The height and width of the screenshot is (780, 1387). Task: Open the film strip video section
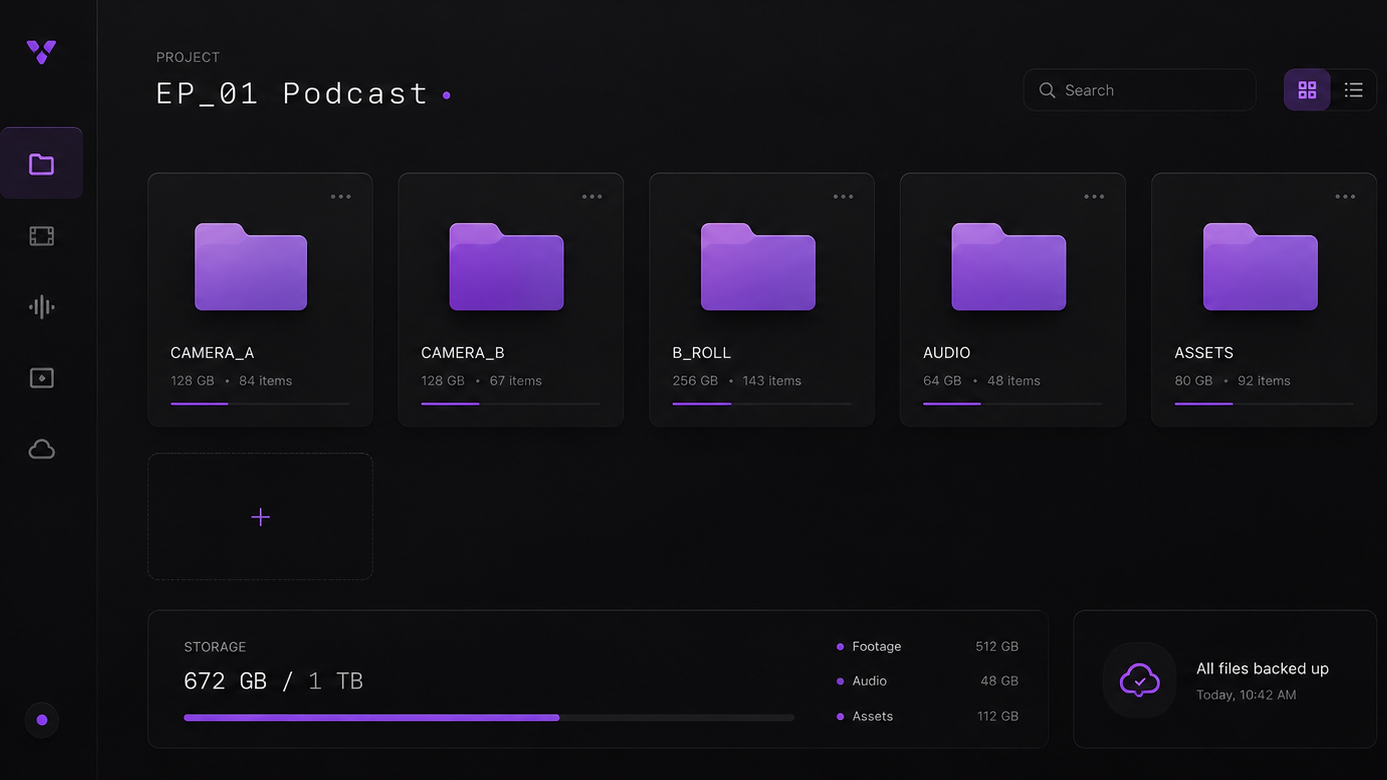41,236
